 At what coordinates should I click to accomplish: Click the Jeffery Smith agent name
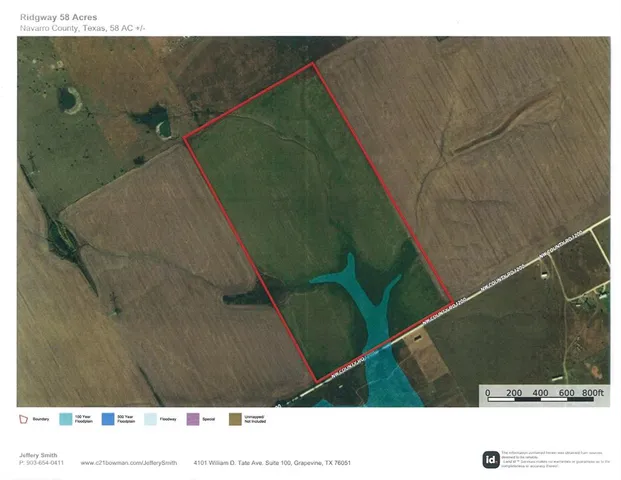(x=38, y=455)
